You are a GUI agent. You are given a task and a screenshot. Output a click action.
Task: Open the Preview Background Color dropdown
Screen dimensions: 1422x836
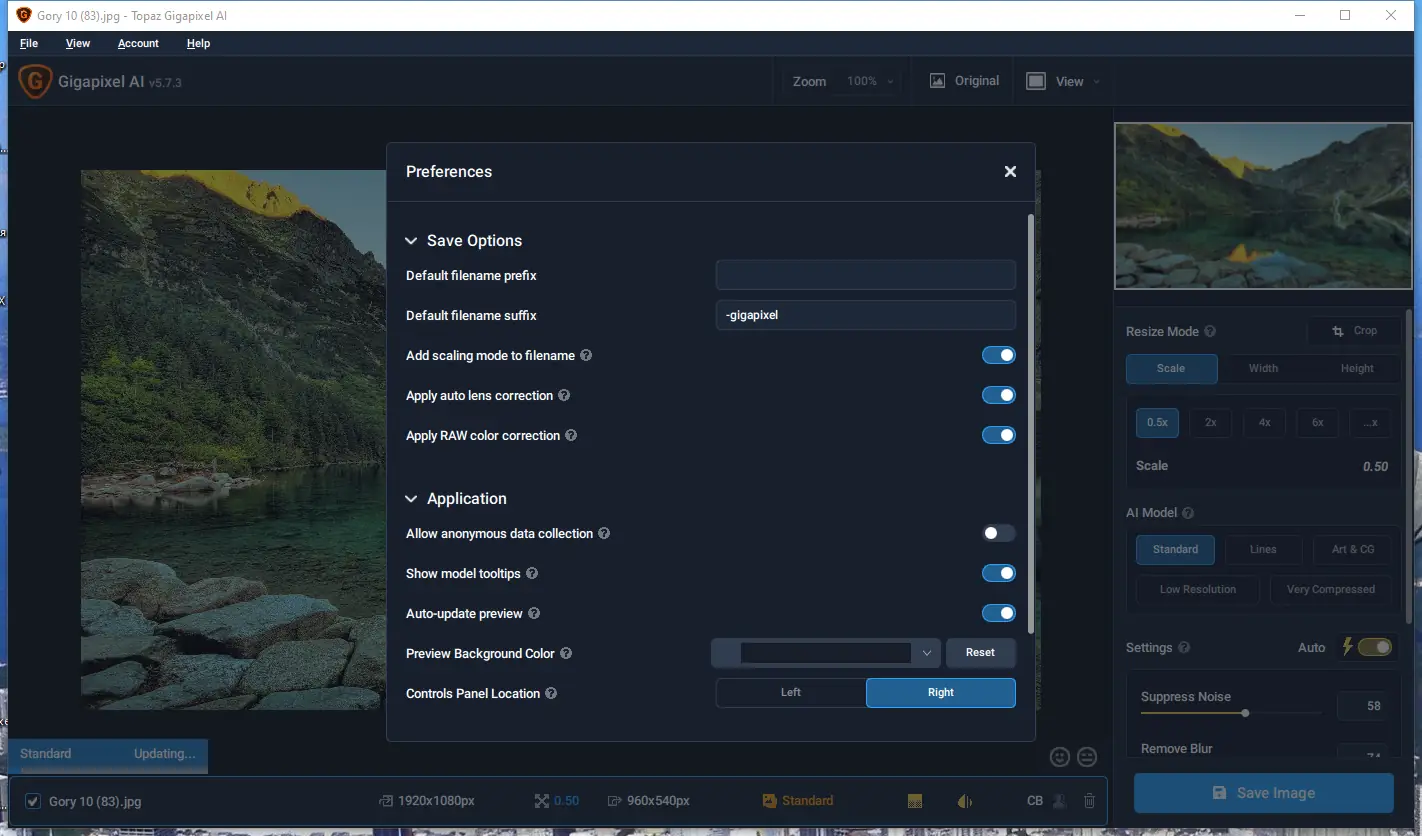coord(926,653)
